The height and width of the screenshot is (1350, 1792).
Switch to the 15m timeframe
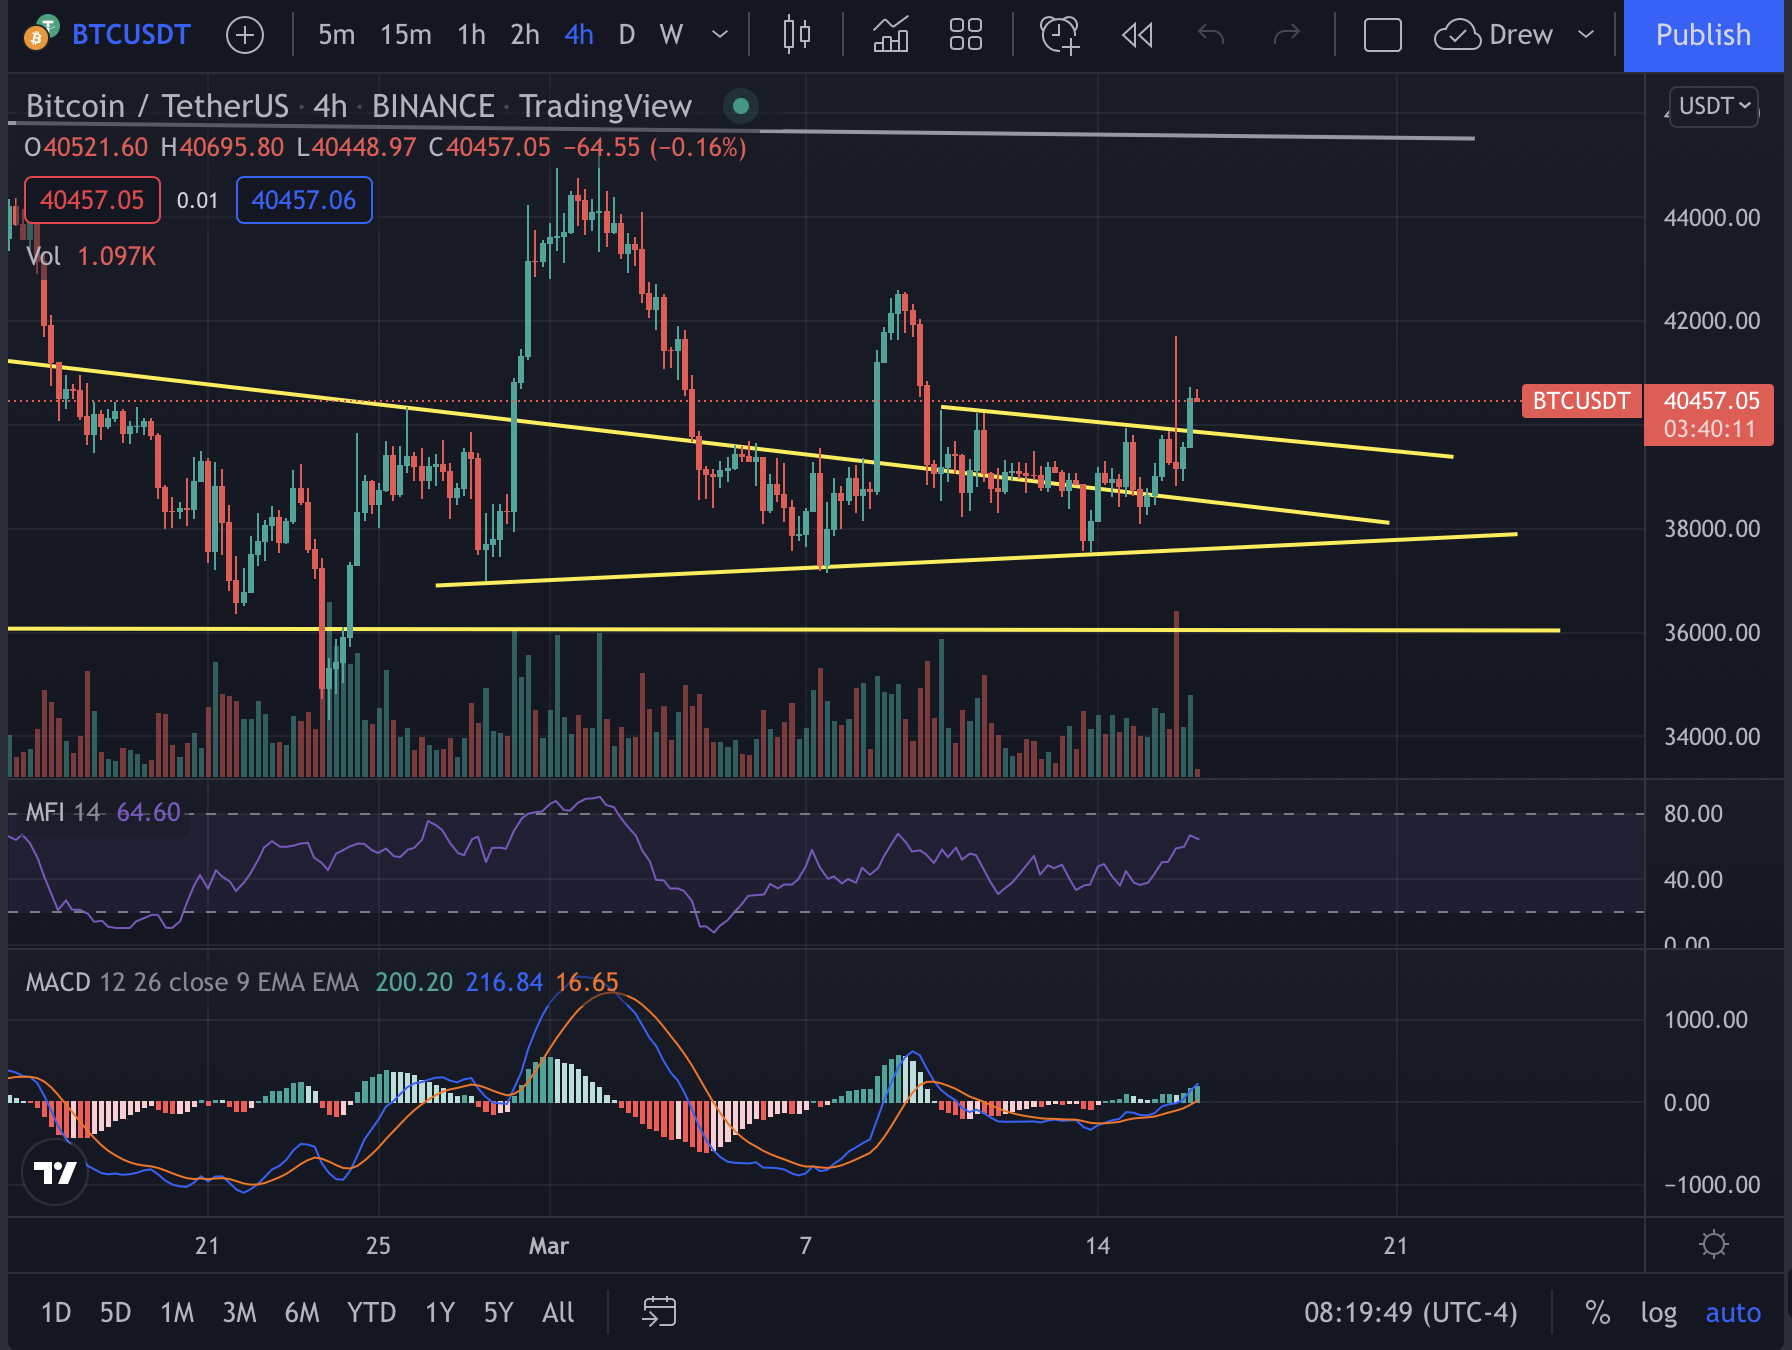[405, 35]
